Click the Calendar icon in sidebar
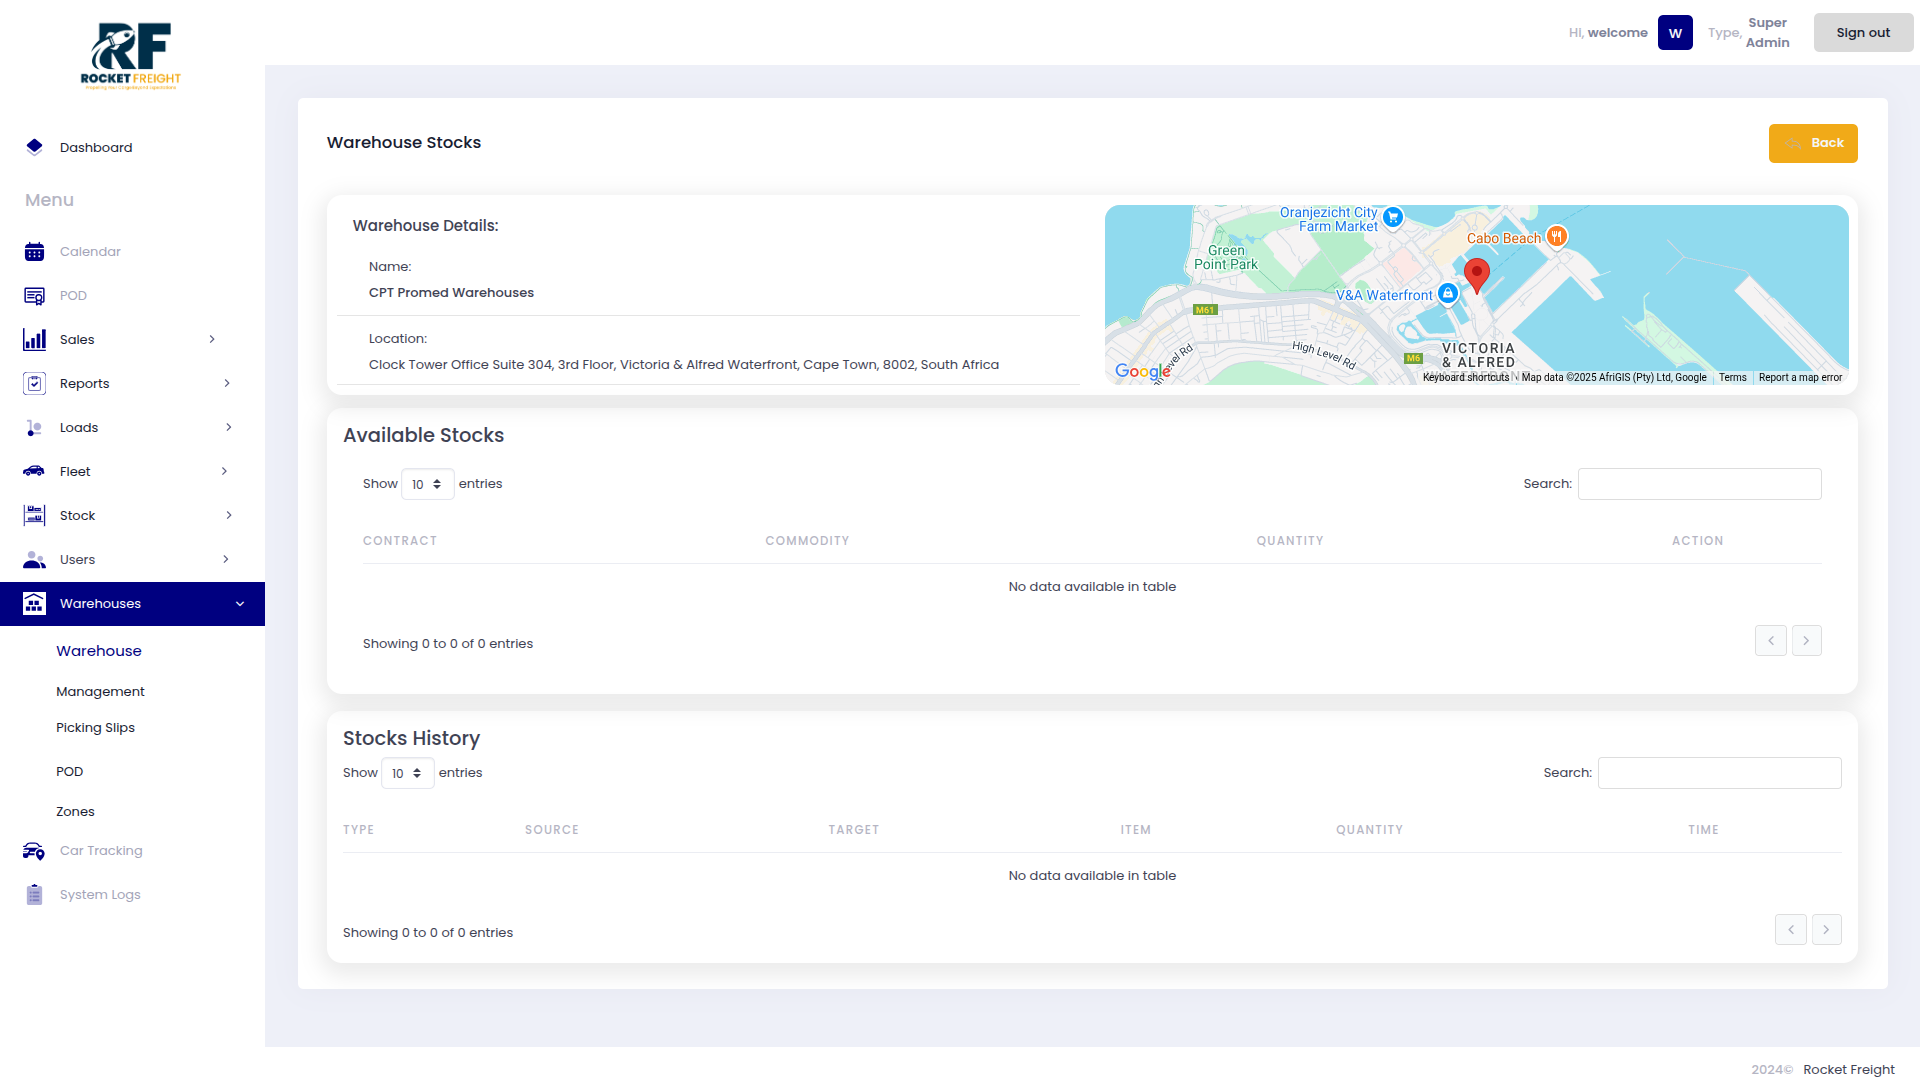 pos(34,251)
